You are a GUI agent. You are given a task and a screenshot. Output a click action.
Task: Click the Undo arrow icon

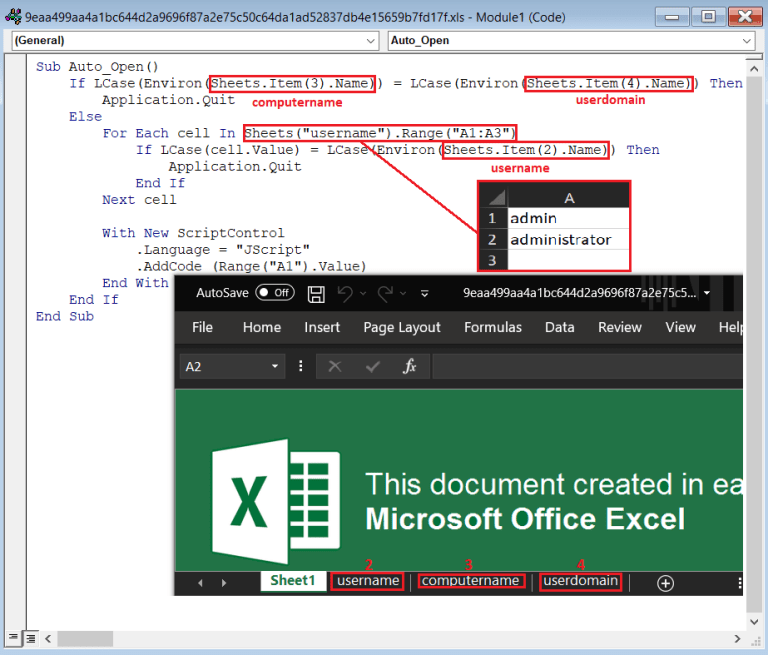[346, 293]
